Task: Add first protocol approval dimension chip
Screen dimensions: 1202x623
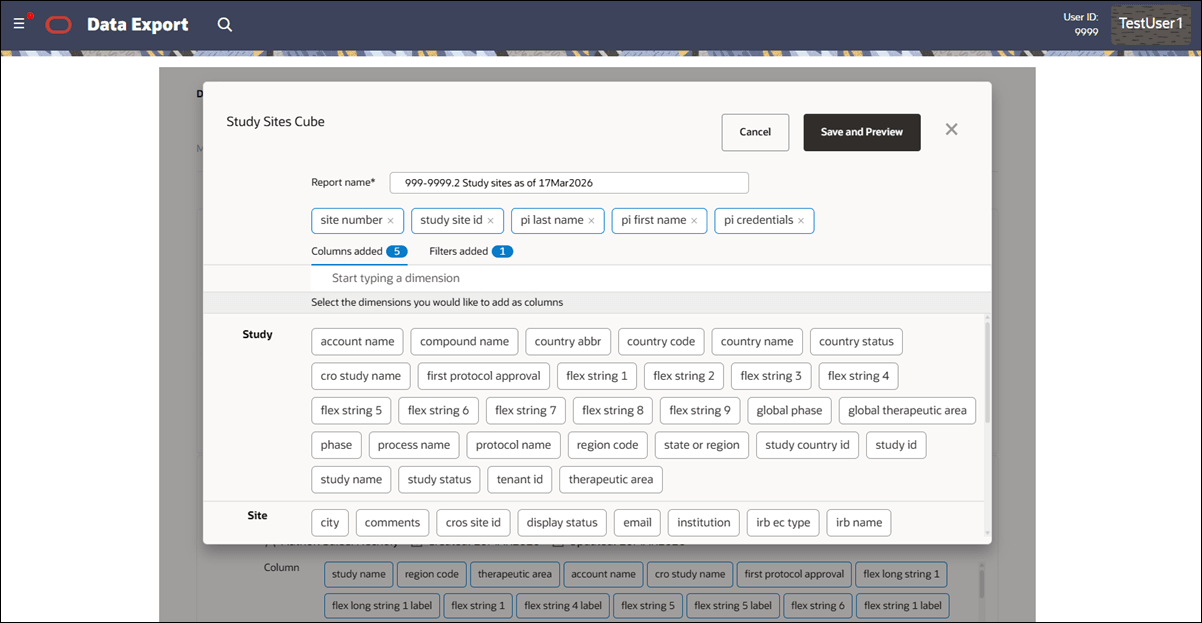Action: 483,376
